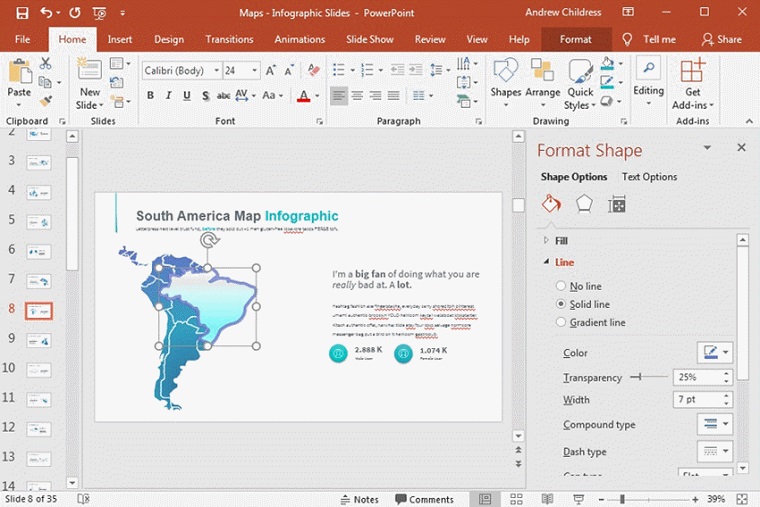Select the Solid line option
The image size is (760, 507).
point(561,304)
